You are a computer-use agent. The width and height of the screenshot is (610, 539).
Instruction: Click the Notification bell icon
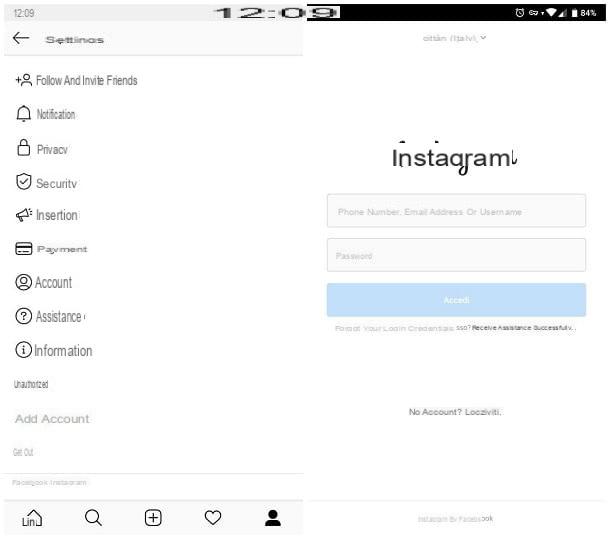24,114
